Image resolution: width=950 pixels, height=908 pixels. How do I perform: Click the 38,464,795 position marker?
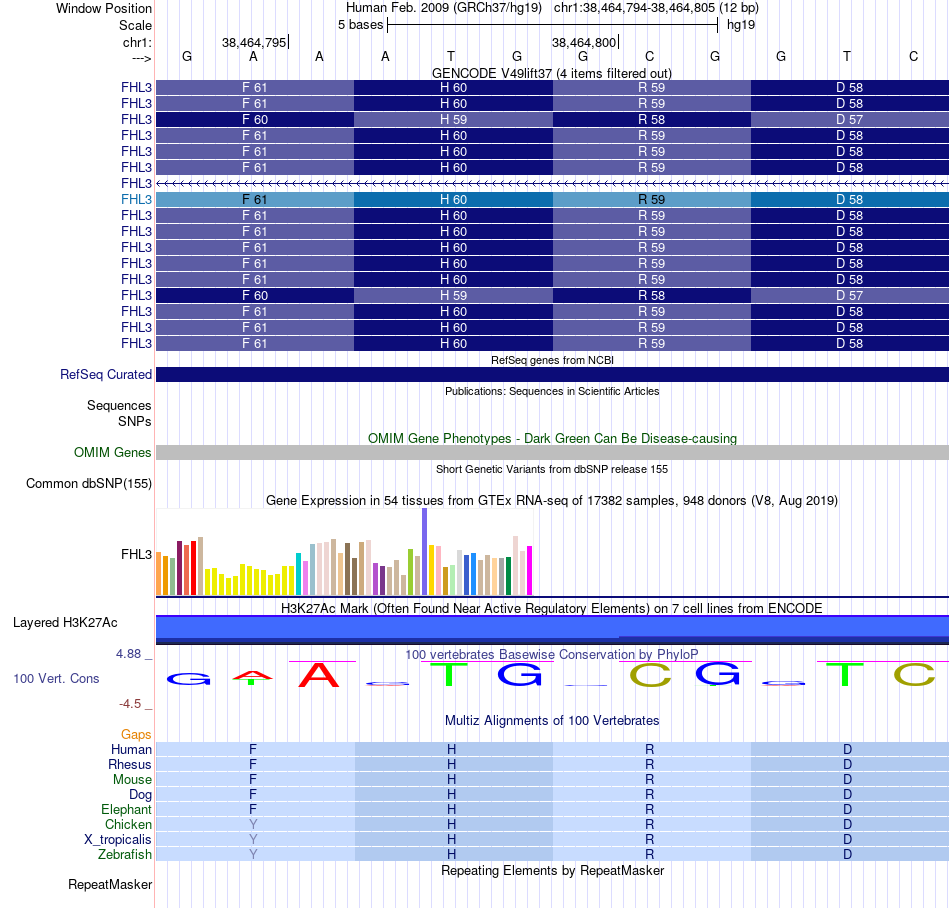pyautogui.click(x=254, y=42)
